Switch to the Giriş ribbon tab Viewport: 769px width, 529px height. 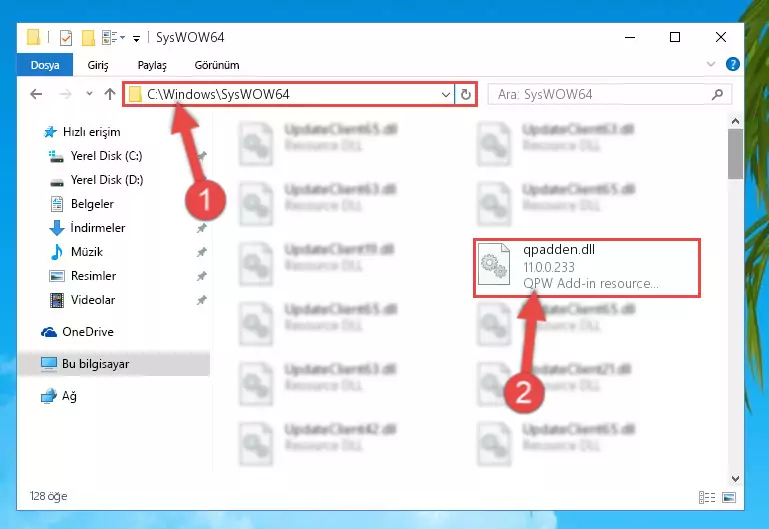(98, 65)
